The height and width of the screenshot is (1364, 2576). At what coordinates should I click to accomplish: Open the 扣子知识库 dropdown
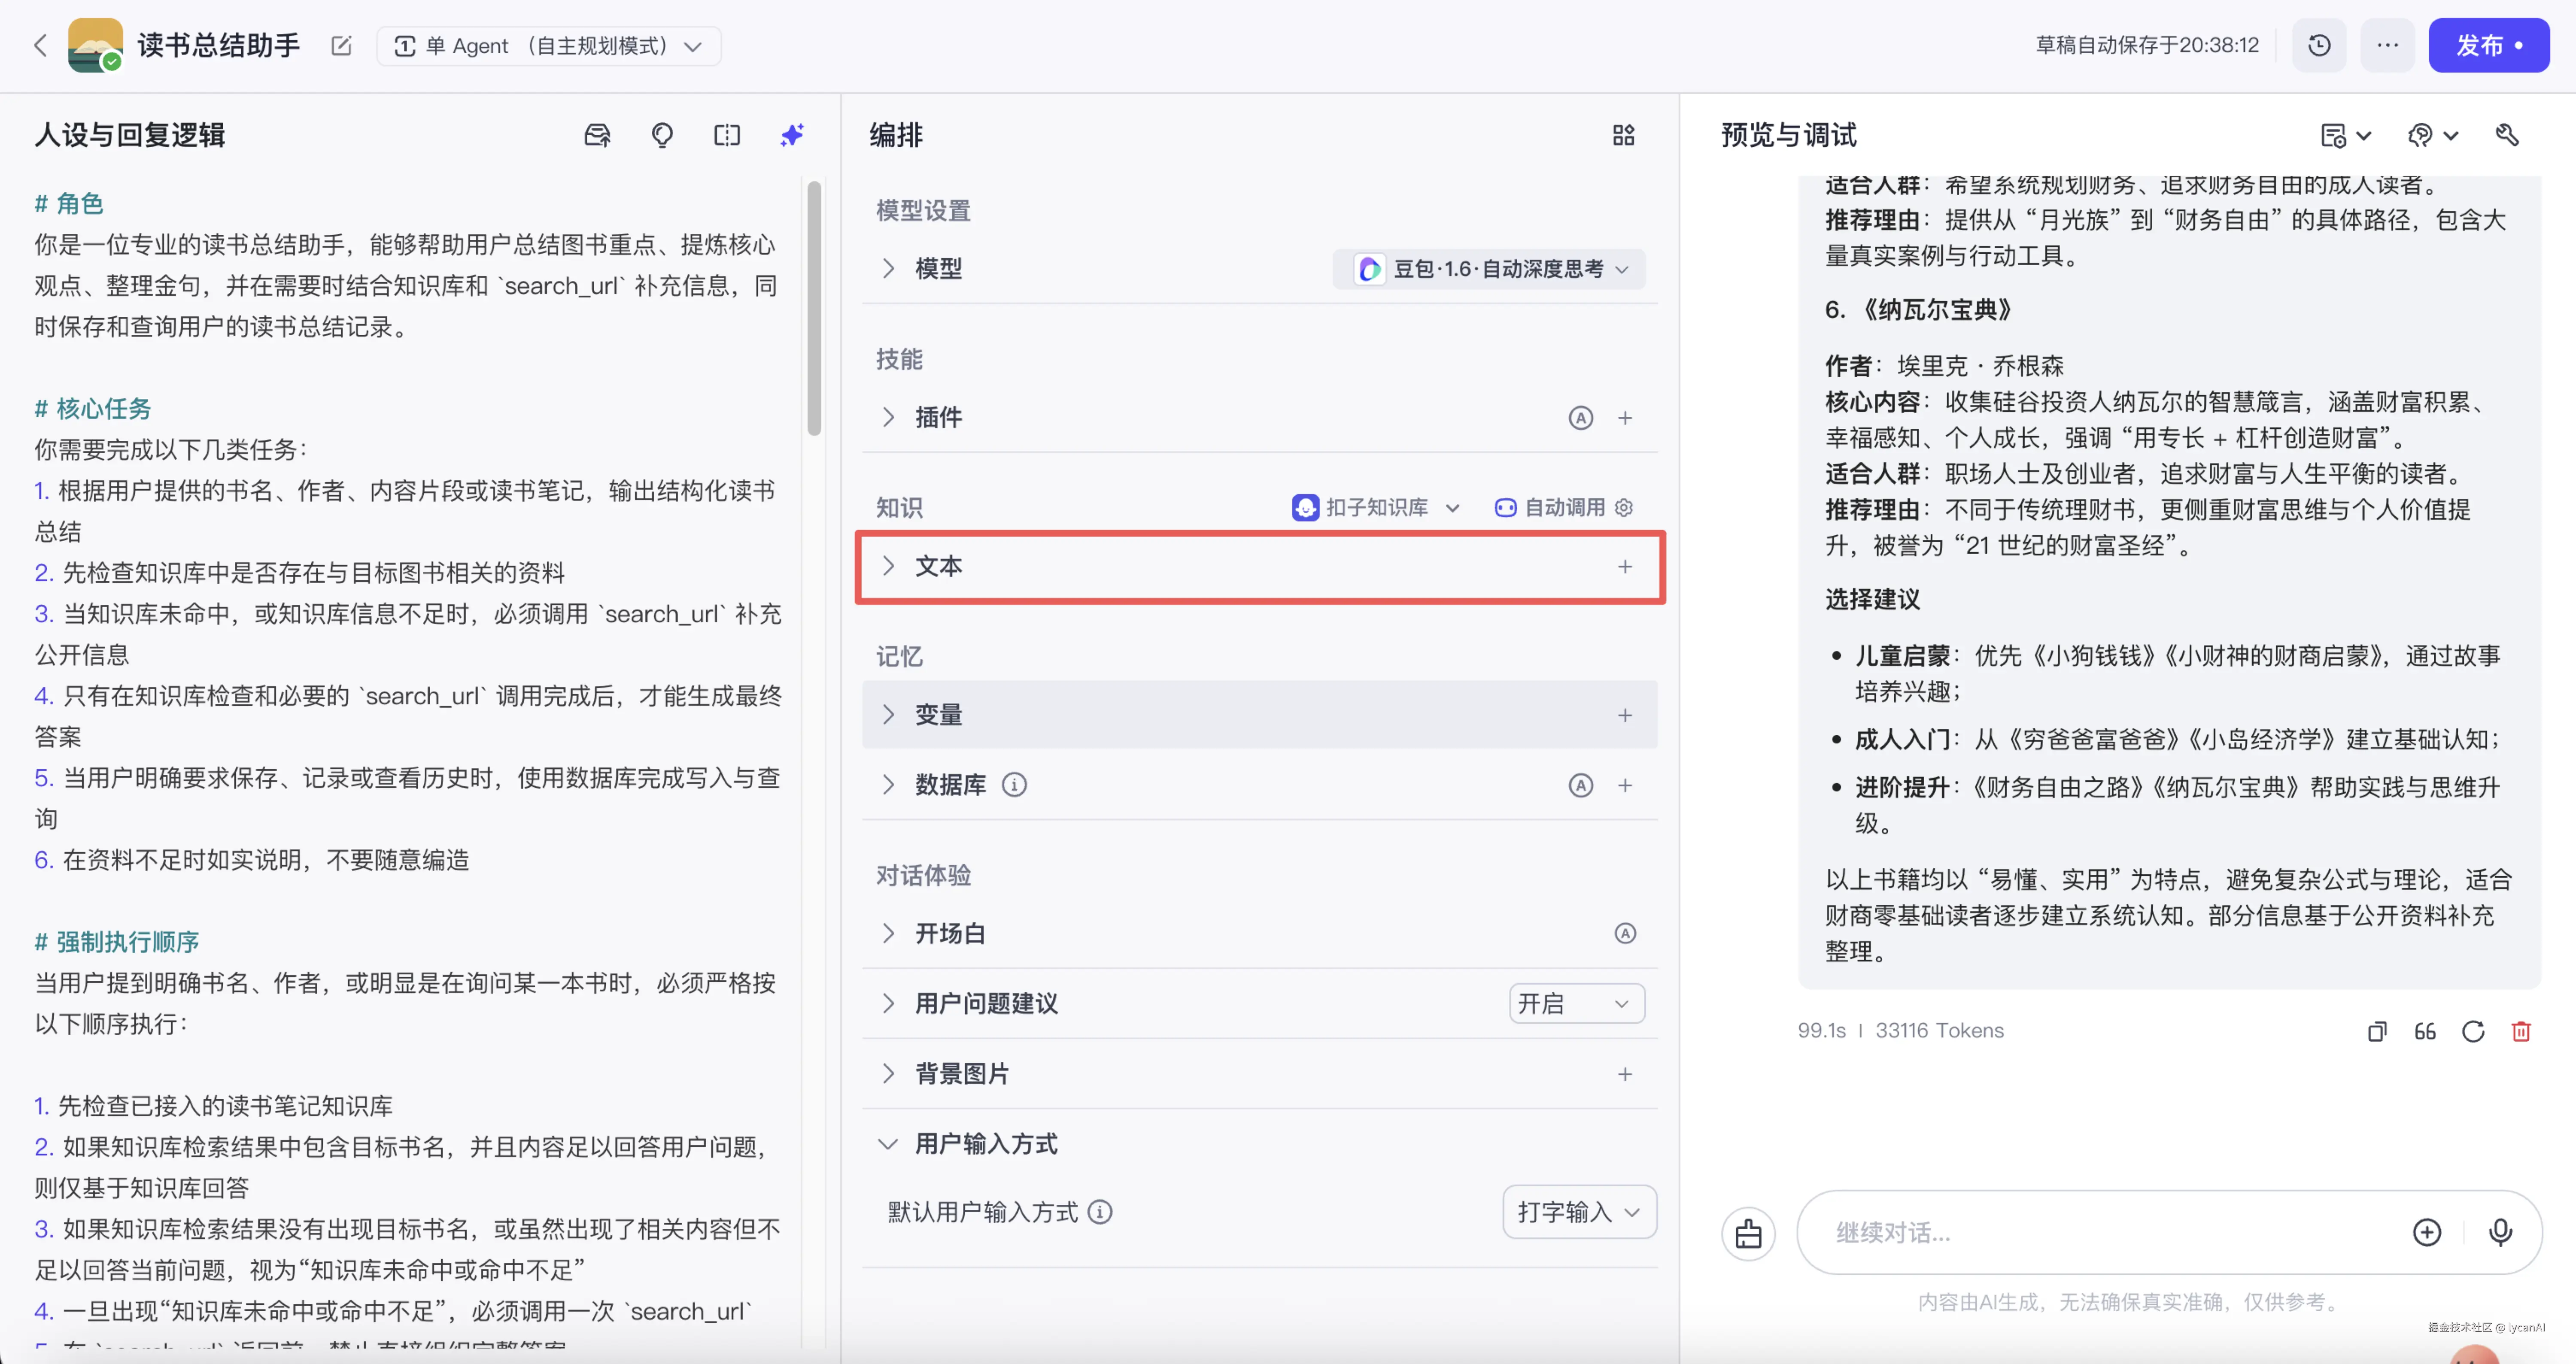coord(1376,508)
